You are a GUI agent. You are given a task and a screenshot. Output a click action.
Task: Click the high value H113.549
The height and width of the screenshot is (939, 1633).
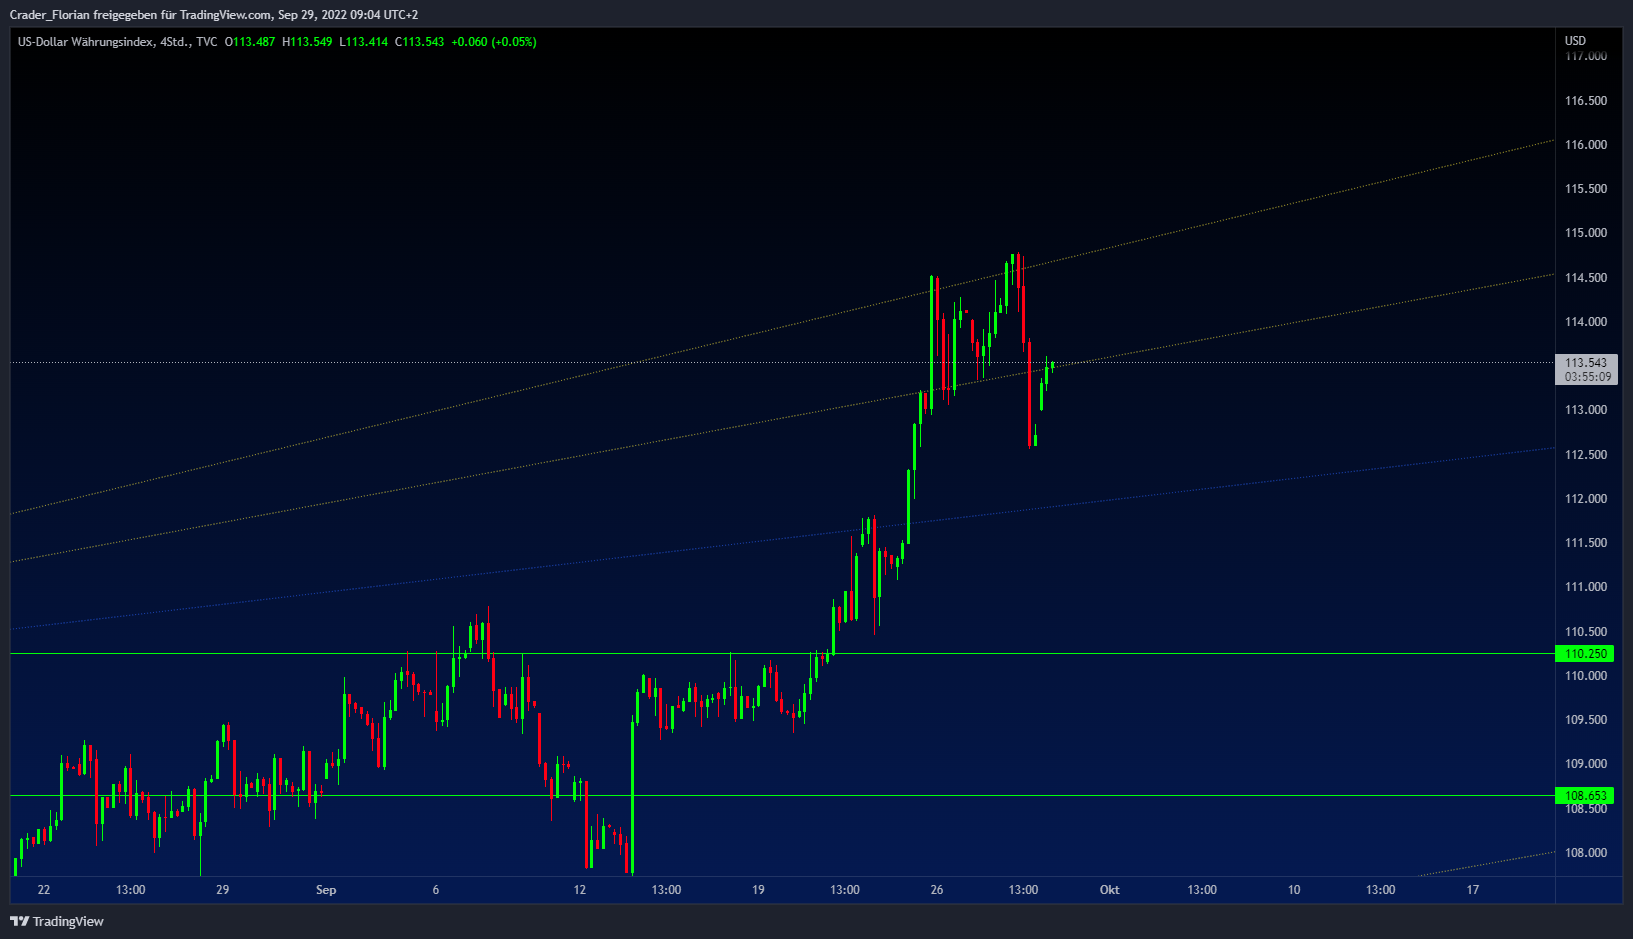pos(307,42)
